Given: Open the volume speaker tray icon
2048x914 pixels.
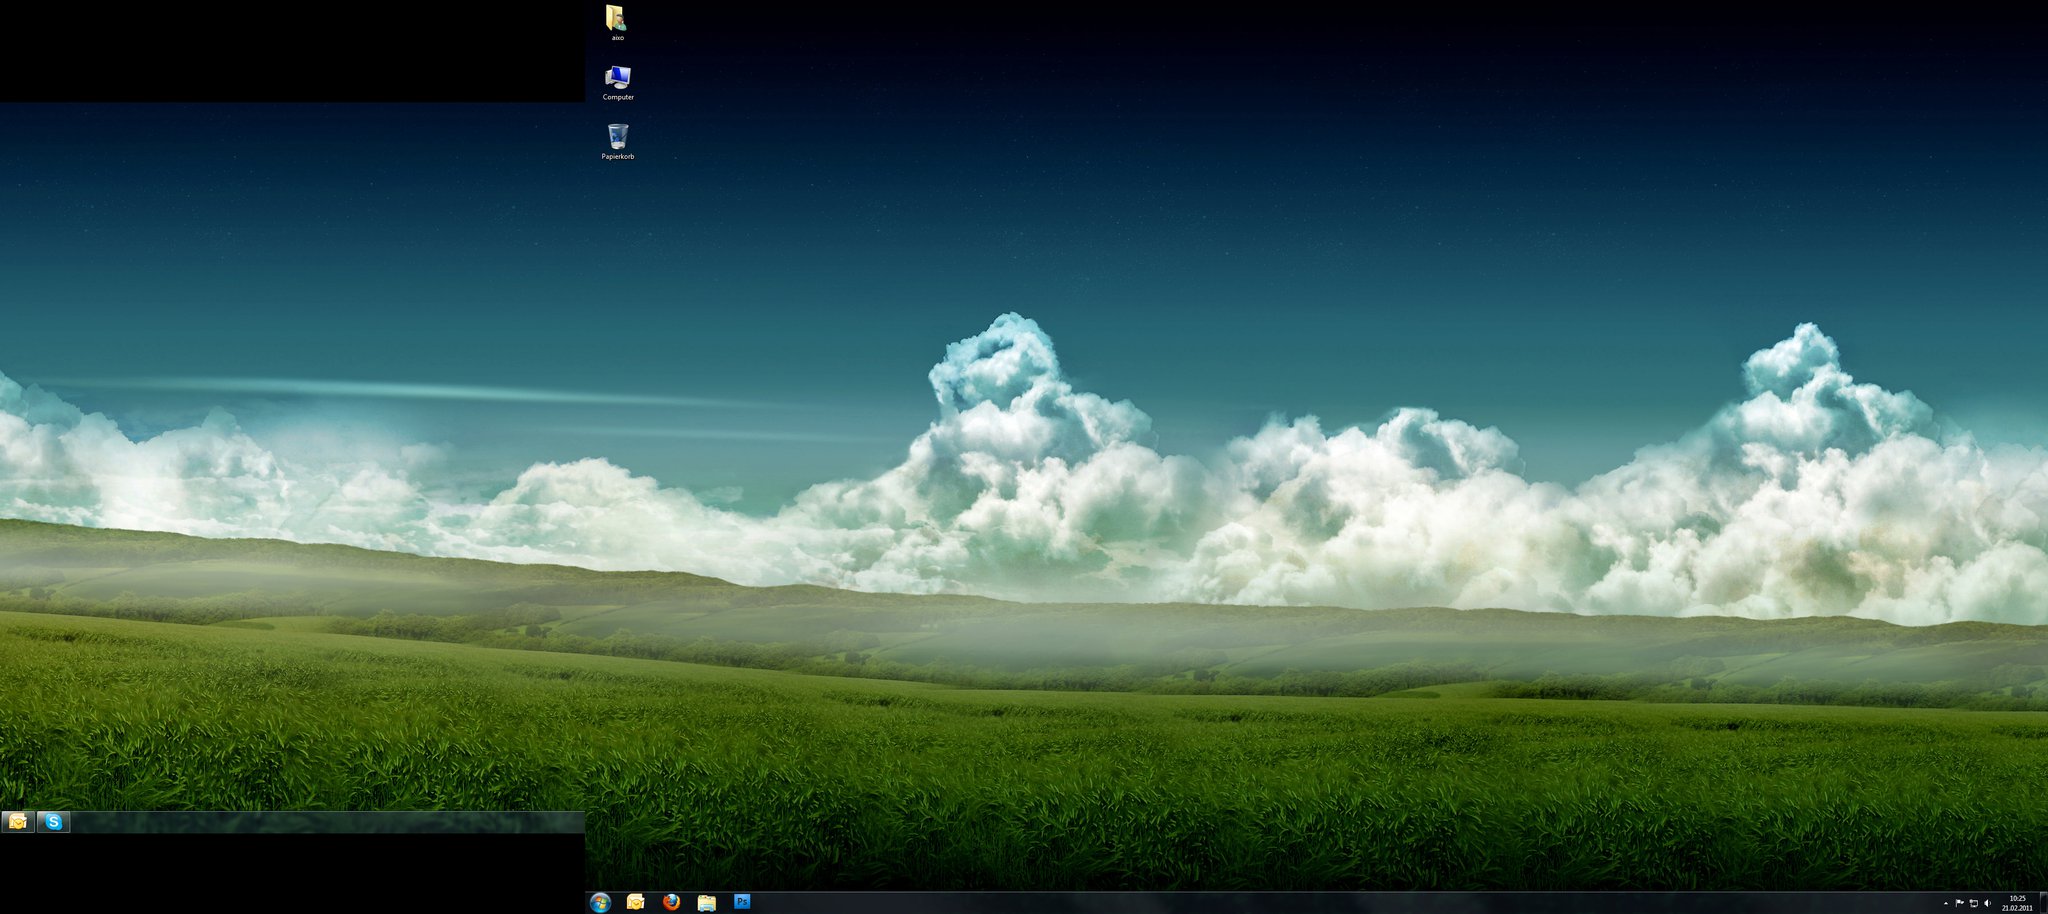Looking at the screenshot, I should tap(1987, 904).
